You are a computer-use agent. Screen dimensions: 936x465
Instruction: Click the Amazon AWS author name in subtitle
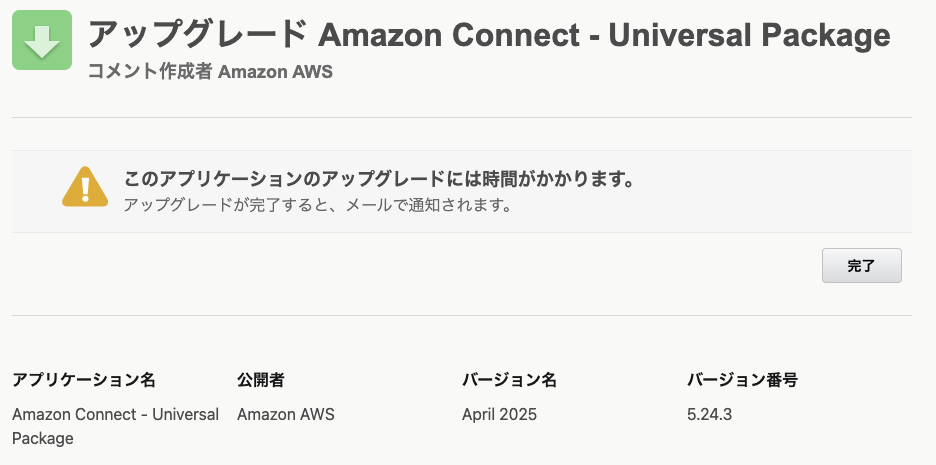click(x=275, y=72)
